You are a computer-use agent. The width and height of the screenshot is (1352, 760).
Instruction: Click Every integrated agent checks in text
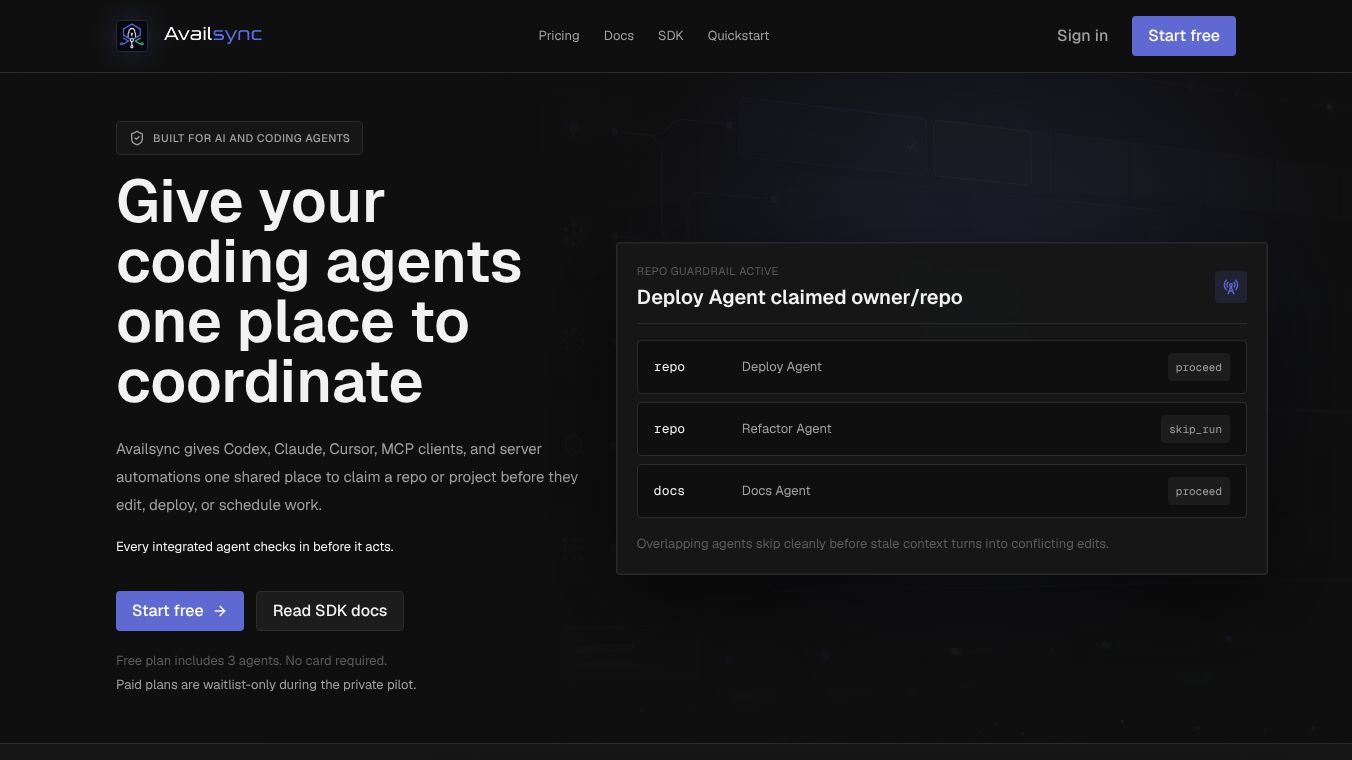click(255, 547)
